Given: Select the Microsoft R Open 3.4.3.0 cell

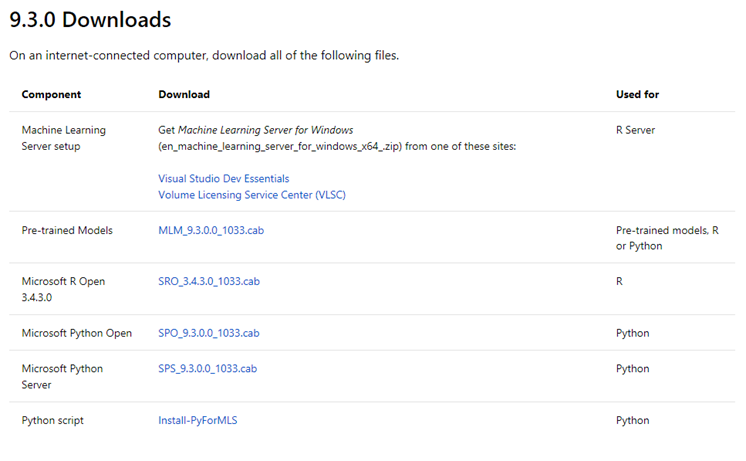Looking at the screenshot, I should (63, 289).
